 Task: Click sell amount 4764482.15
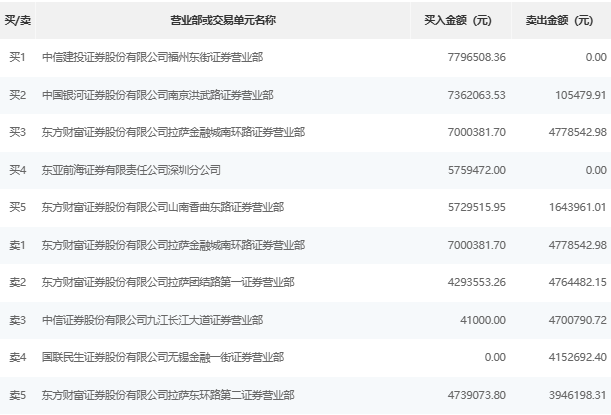coord(578,283)
